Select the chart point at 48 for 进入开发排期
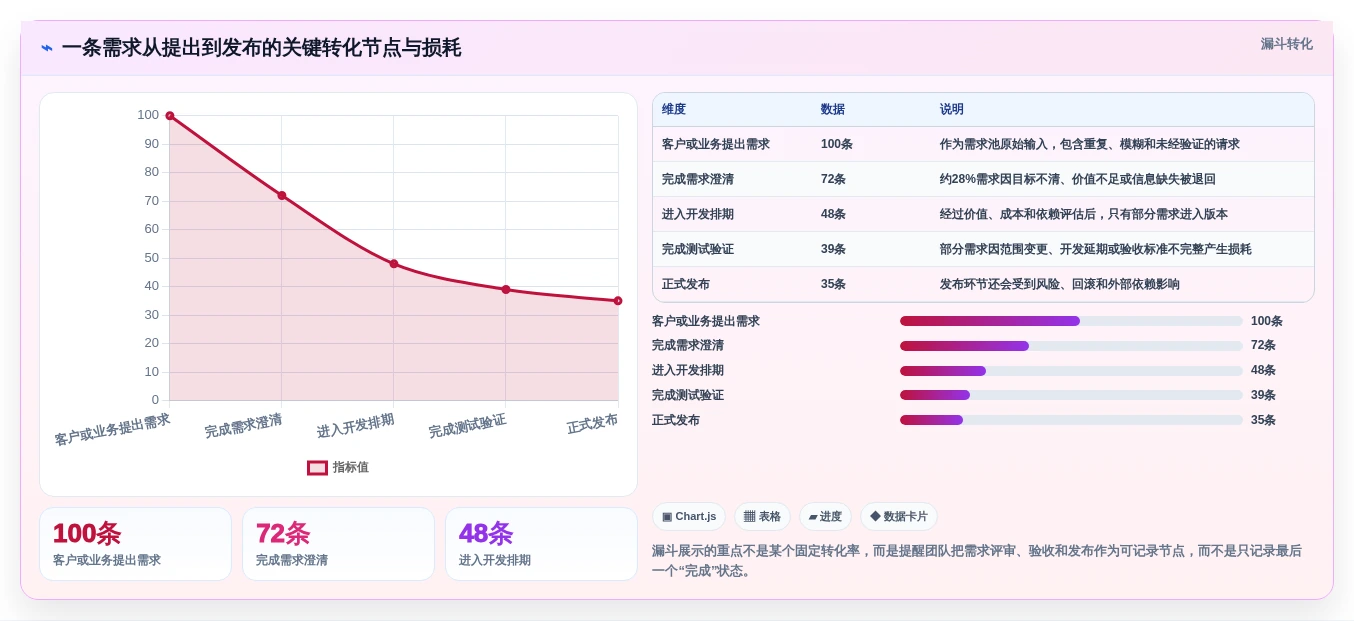The image size is (1354, 621). tap(394, 264)
